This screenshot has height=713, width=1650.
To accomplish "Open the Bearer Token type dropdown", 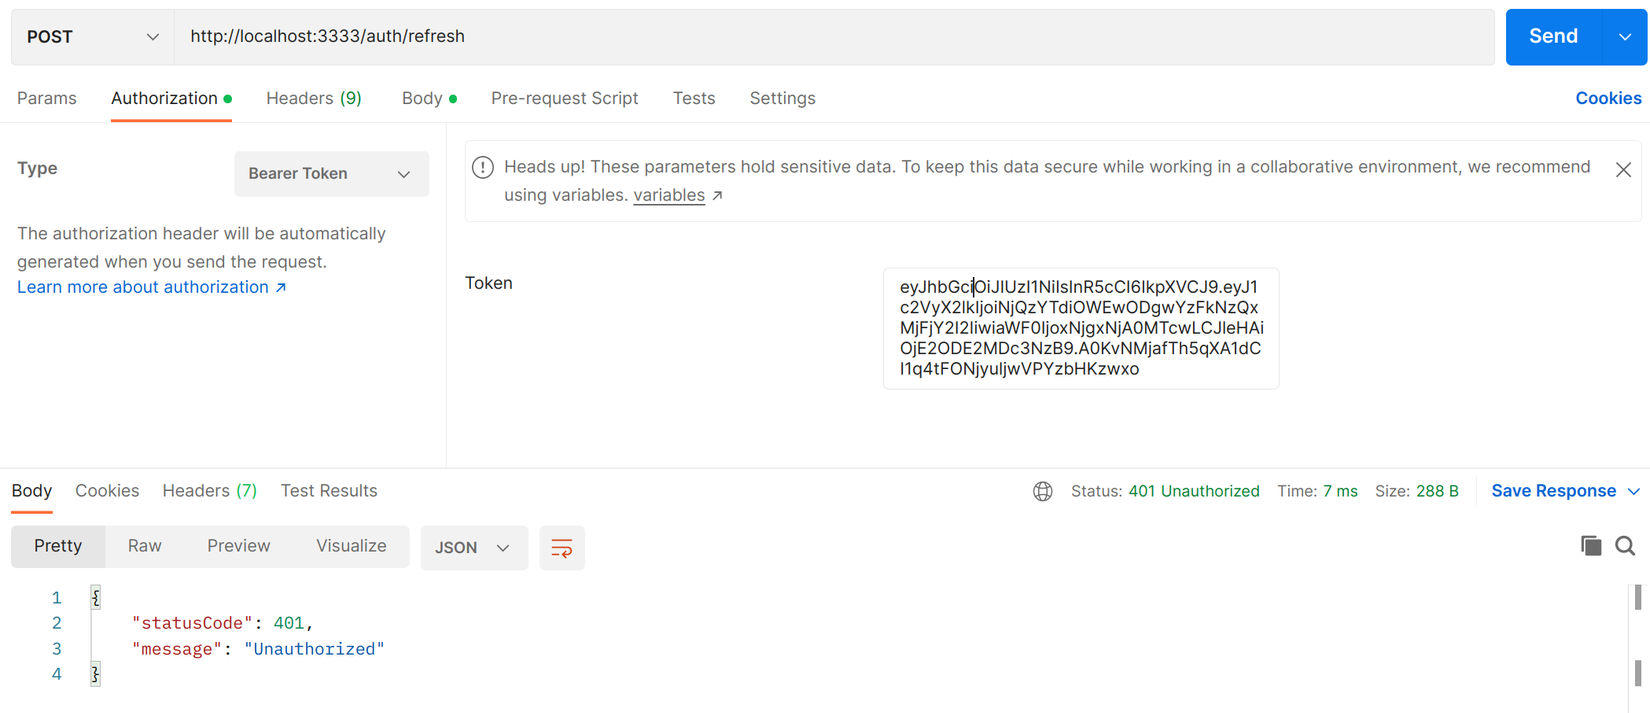I will pyautogui.click(x=331, y=174).
